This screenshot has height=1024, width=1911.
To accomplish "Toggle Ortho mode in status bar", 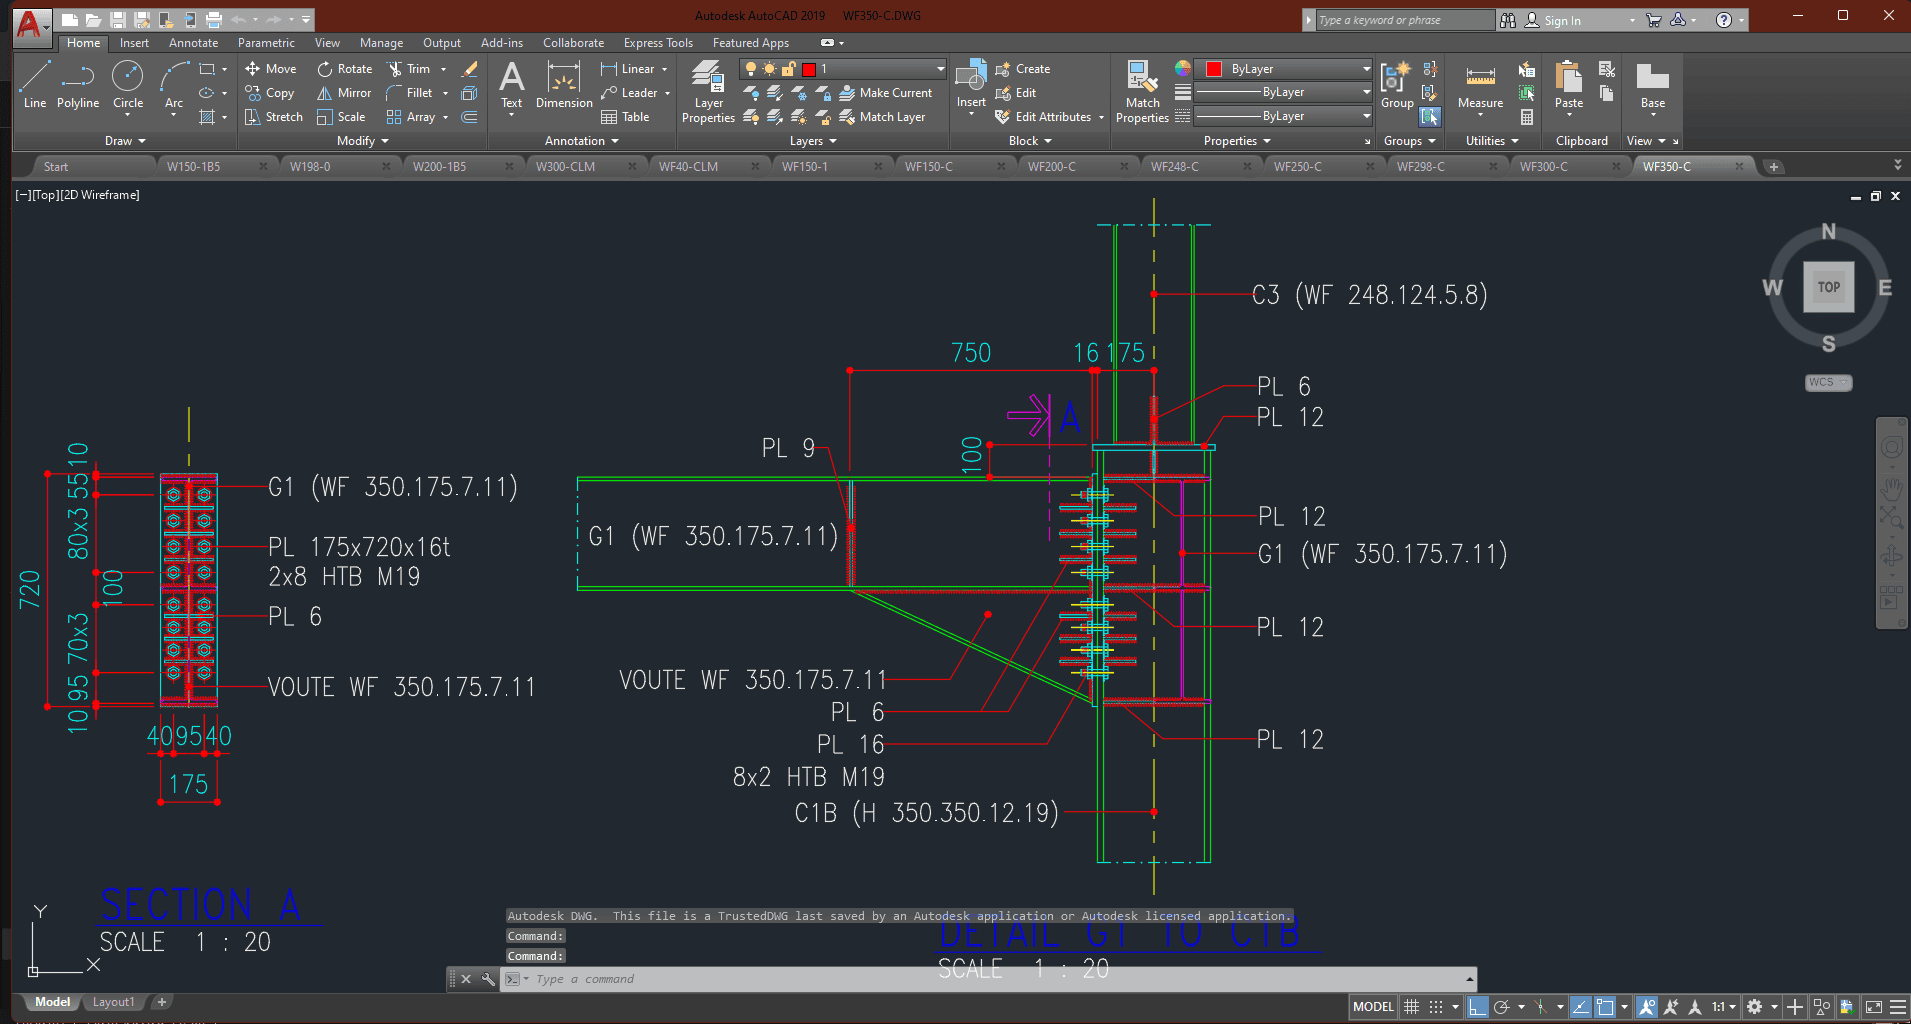I will [x=1477, y=1007].
